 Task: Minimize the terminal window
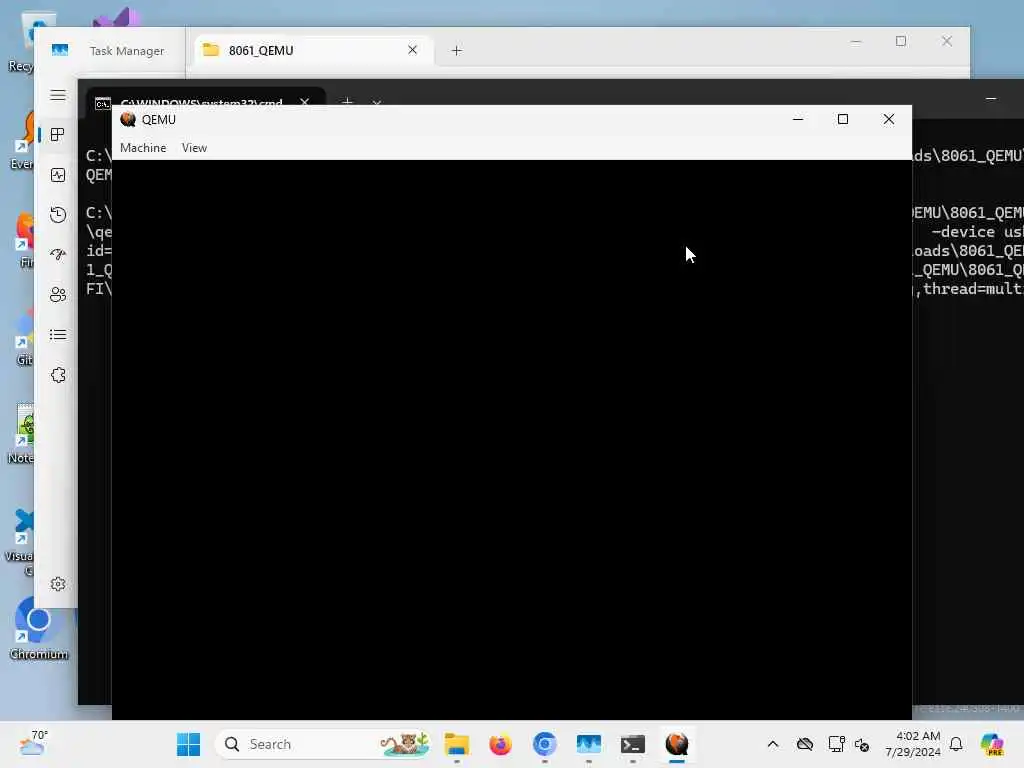(x=991, y=99)
